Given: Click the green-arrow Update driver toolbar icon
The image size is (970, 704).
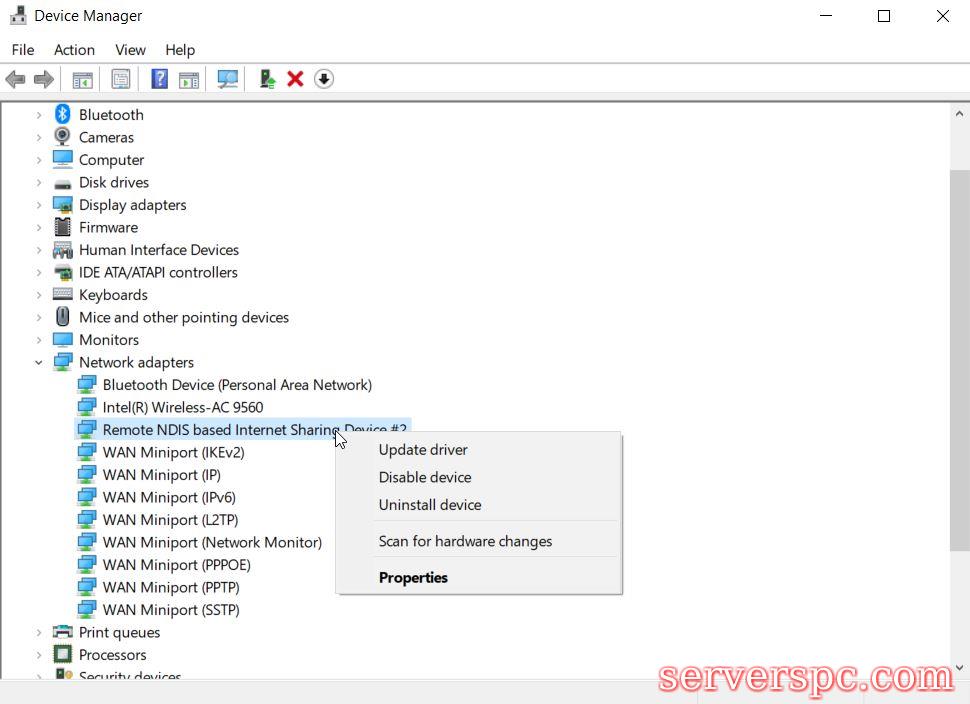Looking at the screenshot, I should 267,79.
